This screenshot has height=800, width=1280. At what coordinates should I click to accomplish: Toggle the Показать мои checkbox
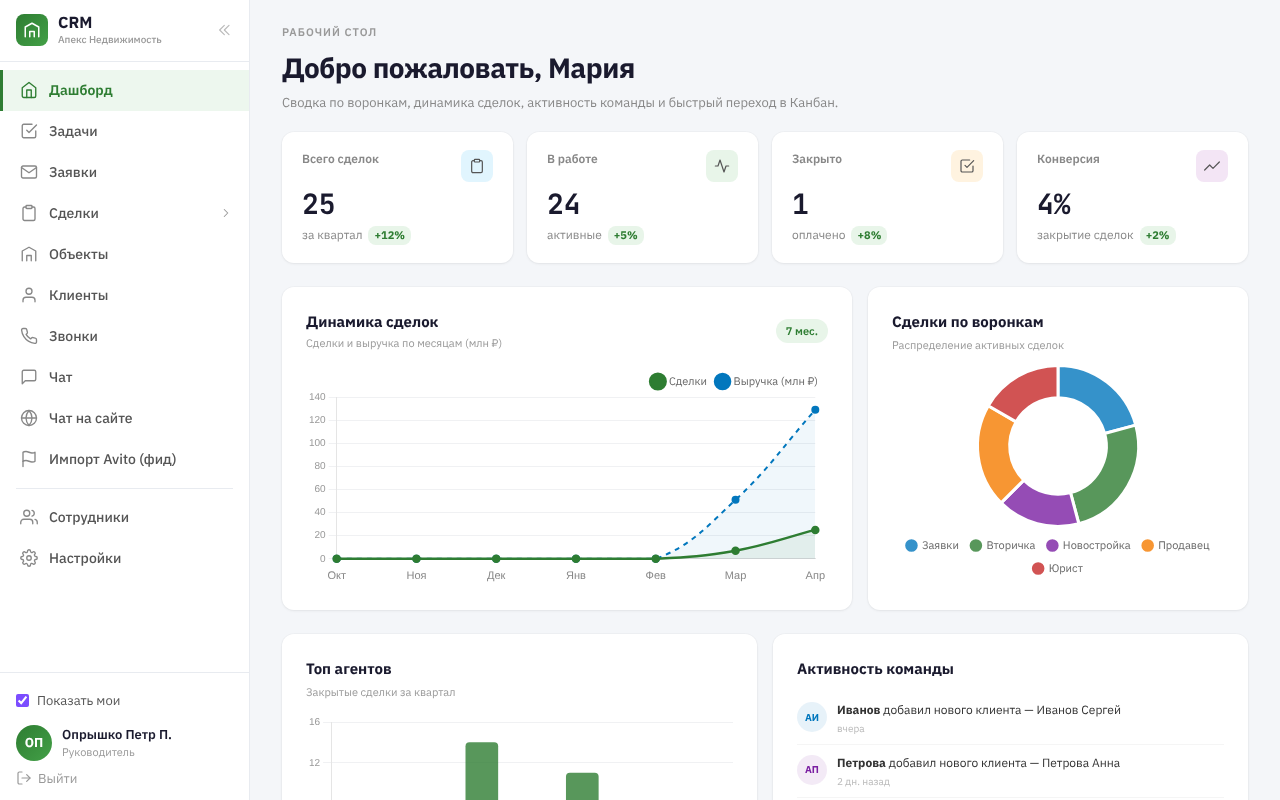(22, 700)
